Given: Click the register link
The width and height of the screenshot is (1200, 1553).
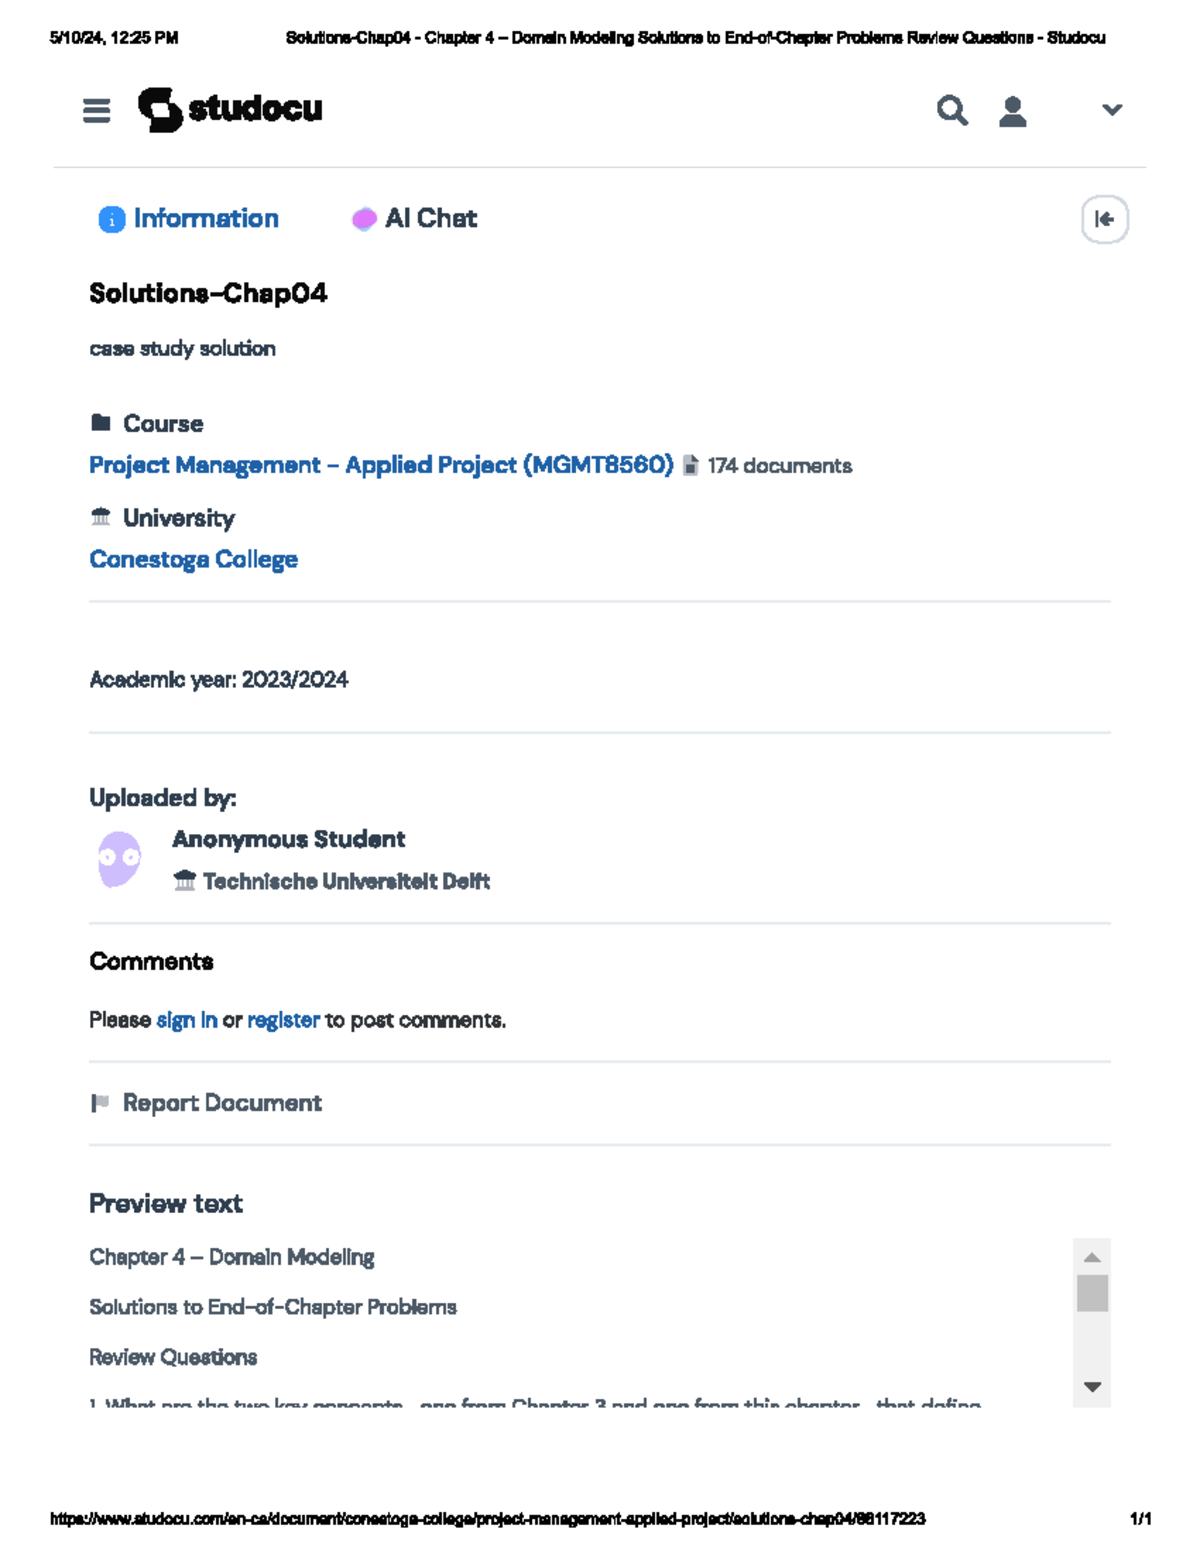Looking at the screenshot, I should (x=283, y=1020).
